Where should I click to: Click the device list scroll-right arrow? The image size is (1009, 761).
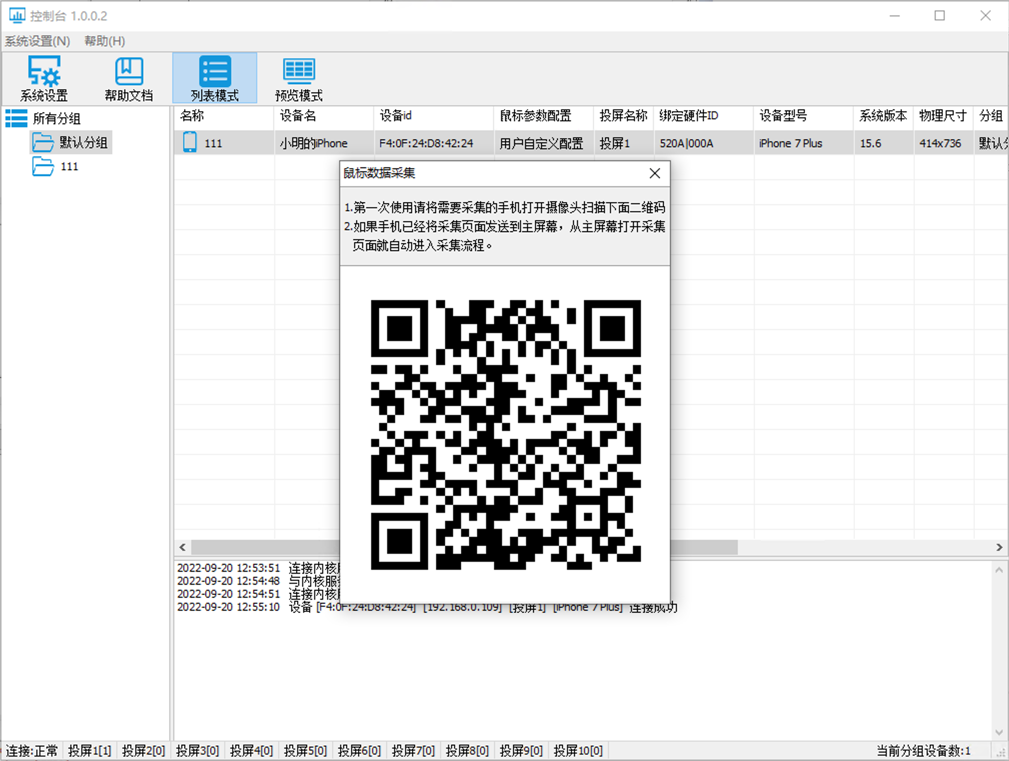(999, 547)
